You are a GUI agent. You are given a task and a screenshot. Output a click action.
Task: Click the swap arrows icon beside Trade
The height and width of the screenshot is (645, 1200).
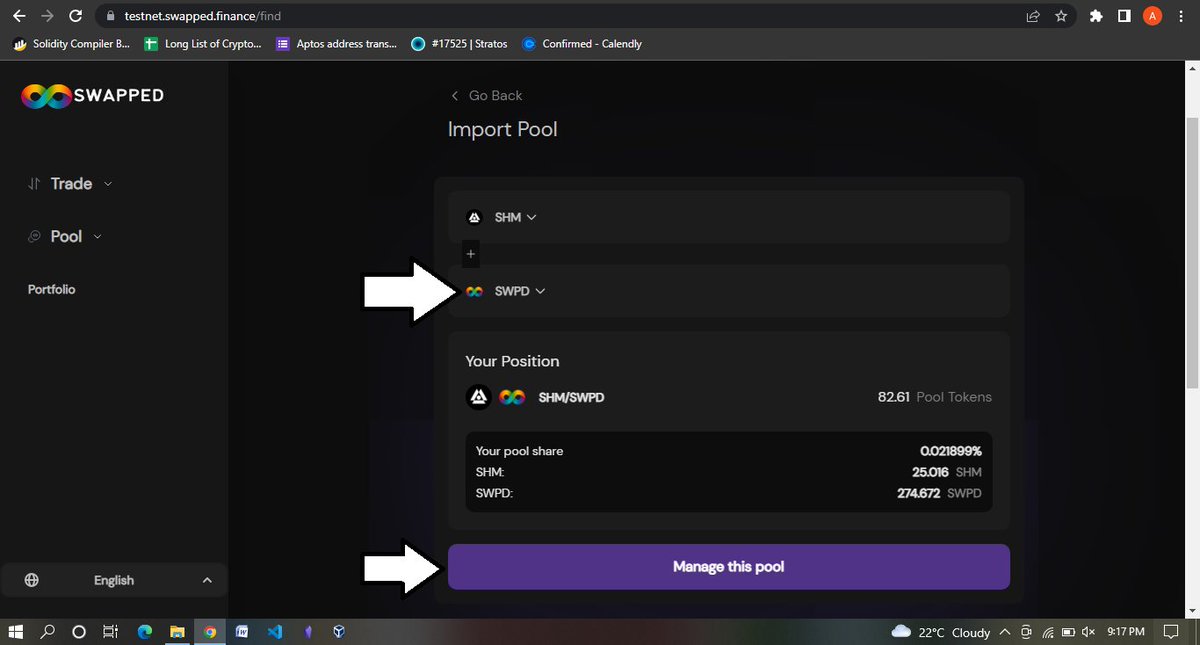click(x=34, y=184)
